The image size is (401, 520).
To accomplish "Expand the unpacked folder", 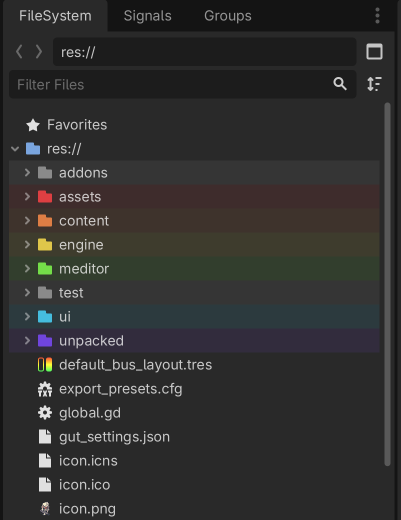I will [27, 341].
